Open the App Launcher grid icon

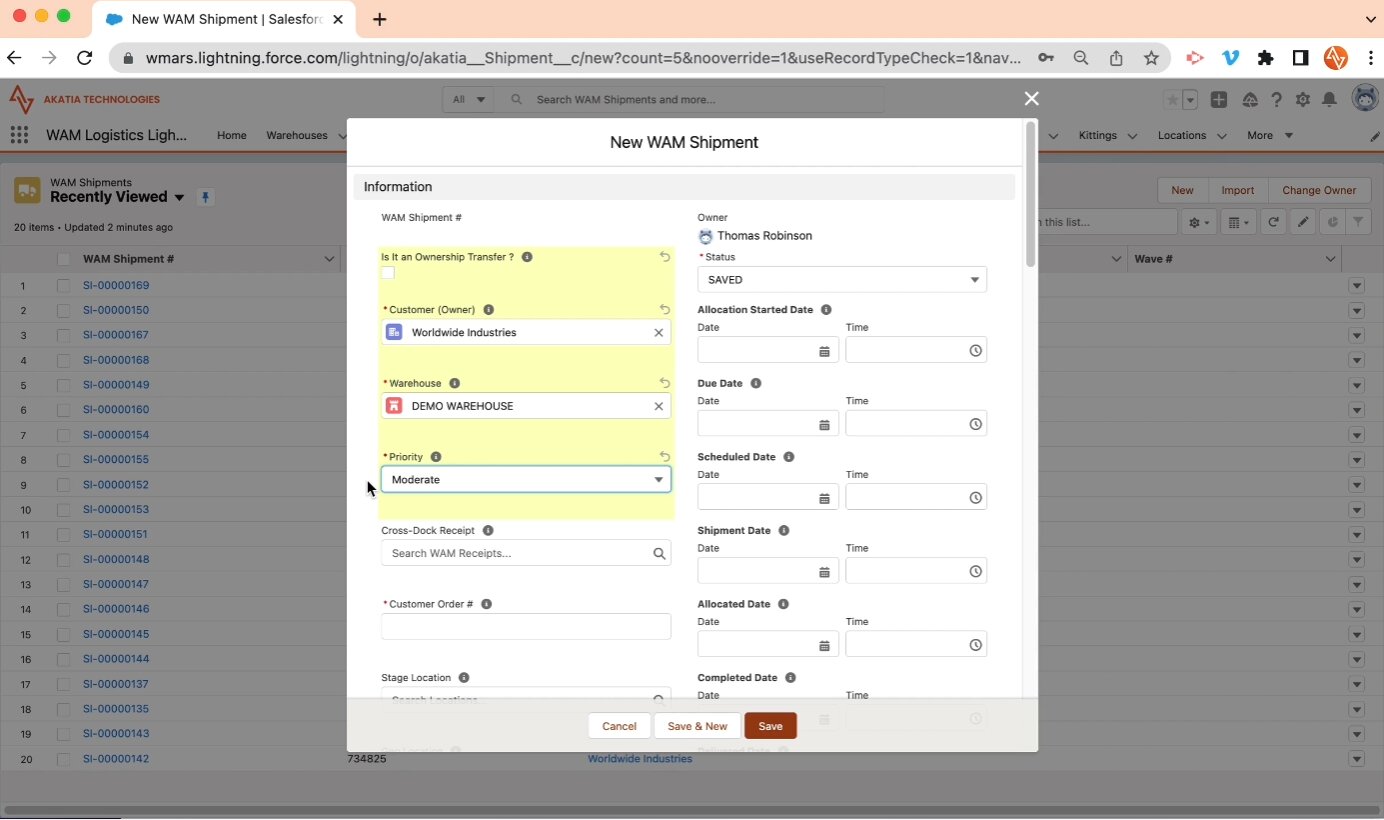(19, 135)
